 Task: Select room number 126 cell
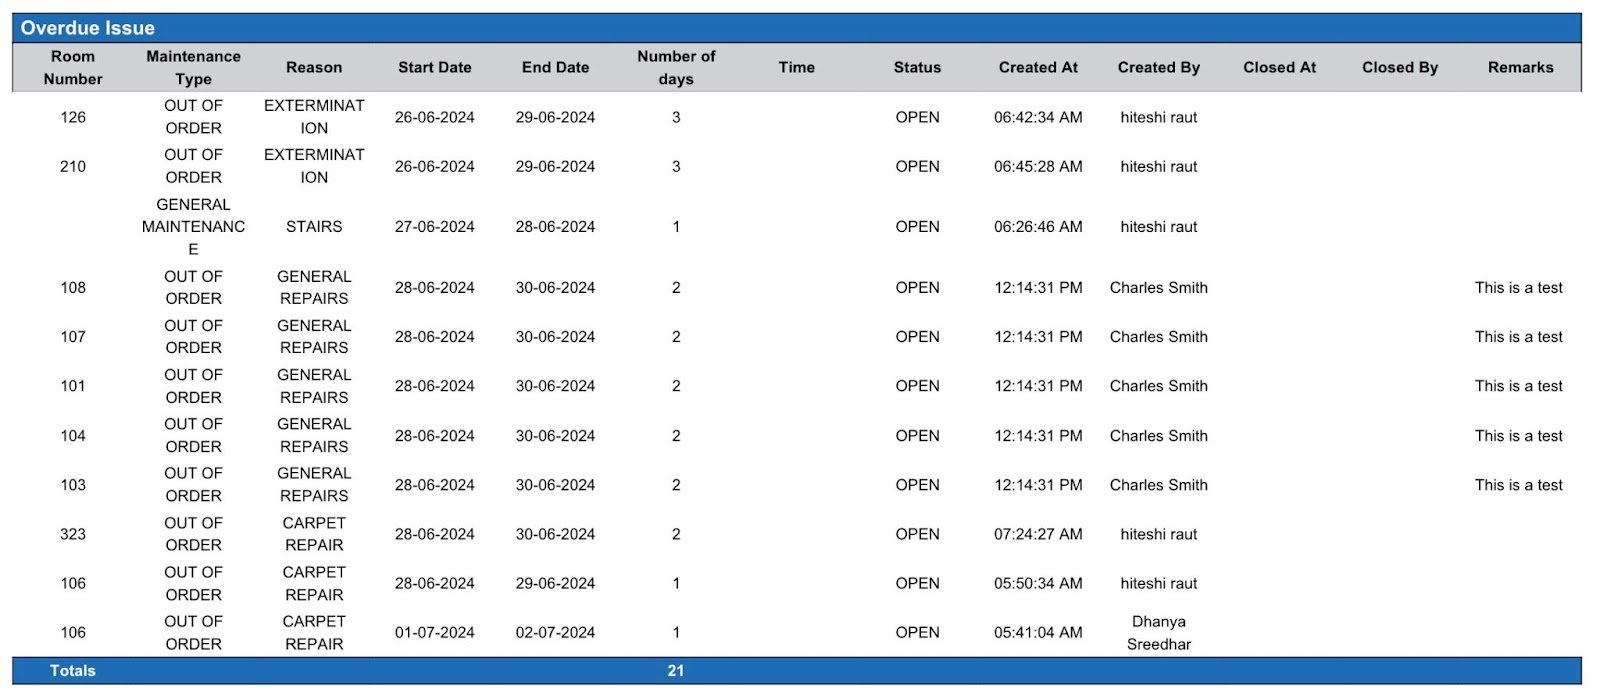tap(73, 117)
